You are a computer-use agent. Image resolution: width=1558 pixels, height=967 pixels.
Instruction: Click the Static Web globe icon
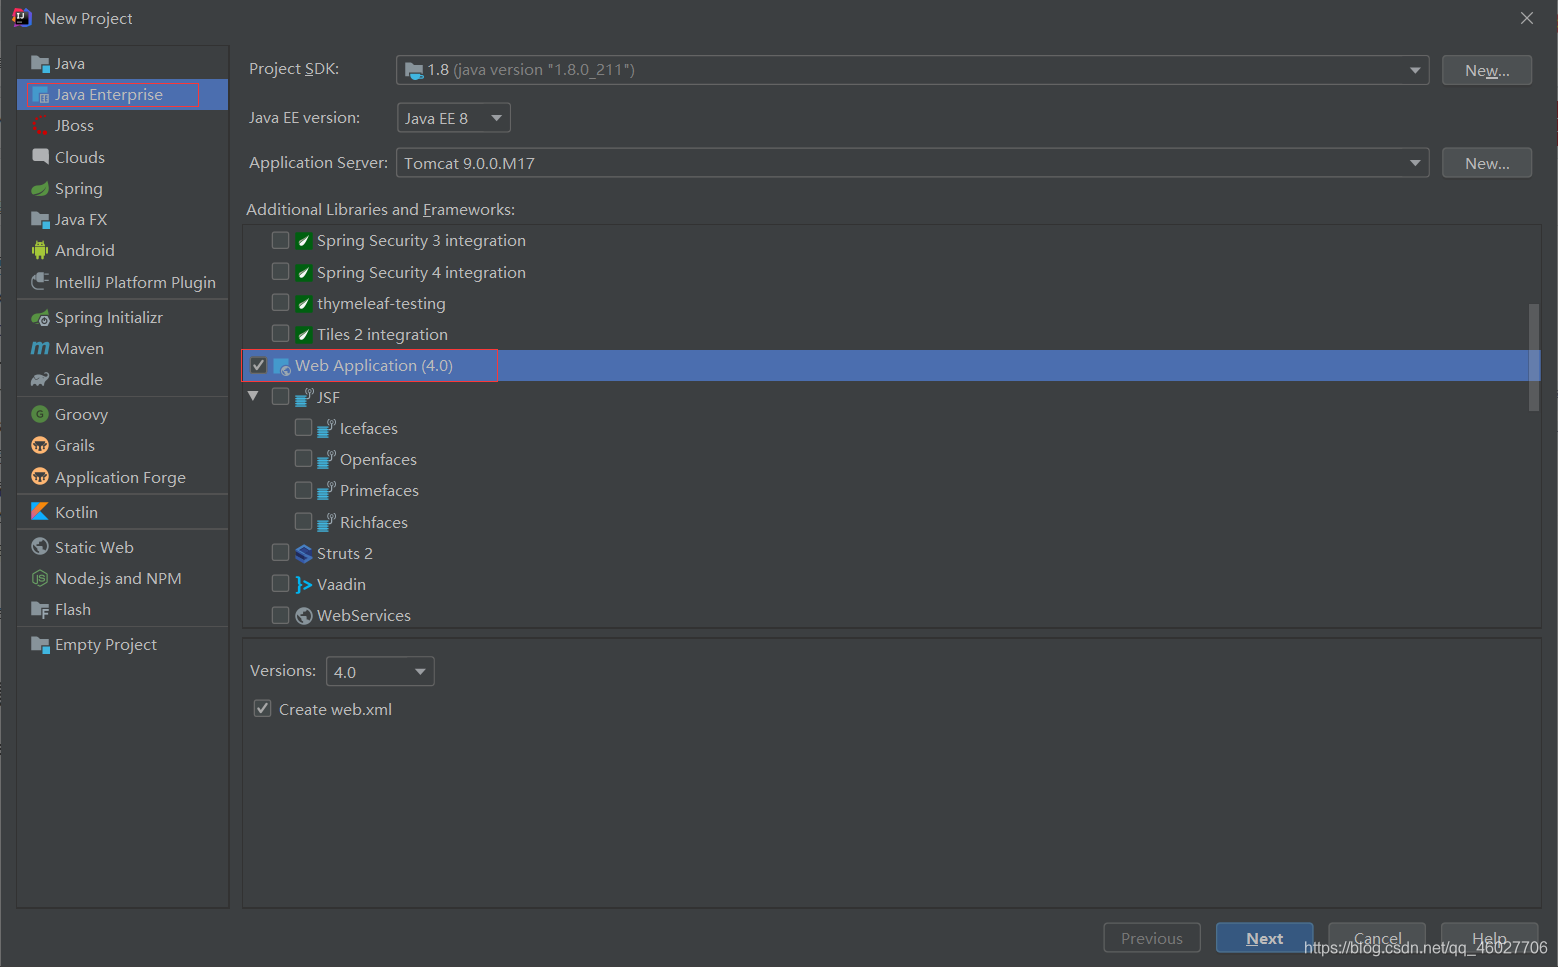tap(40, 547)
